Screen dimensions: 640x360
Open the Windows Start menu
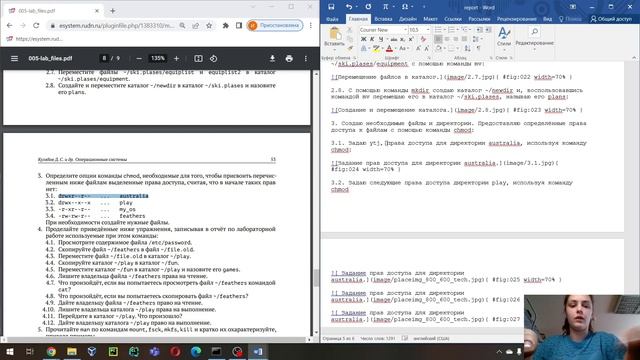pyautogui.click(x=9, y=351)
